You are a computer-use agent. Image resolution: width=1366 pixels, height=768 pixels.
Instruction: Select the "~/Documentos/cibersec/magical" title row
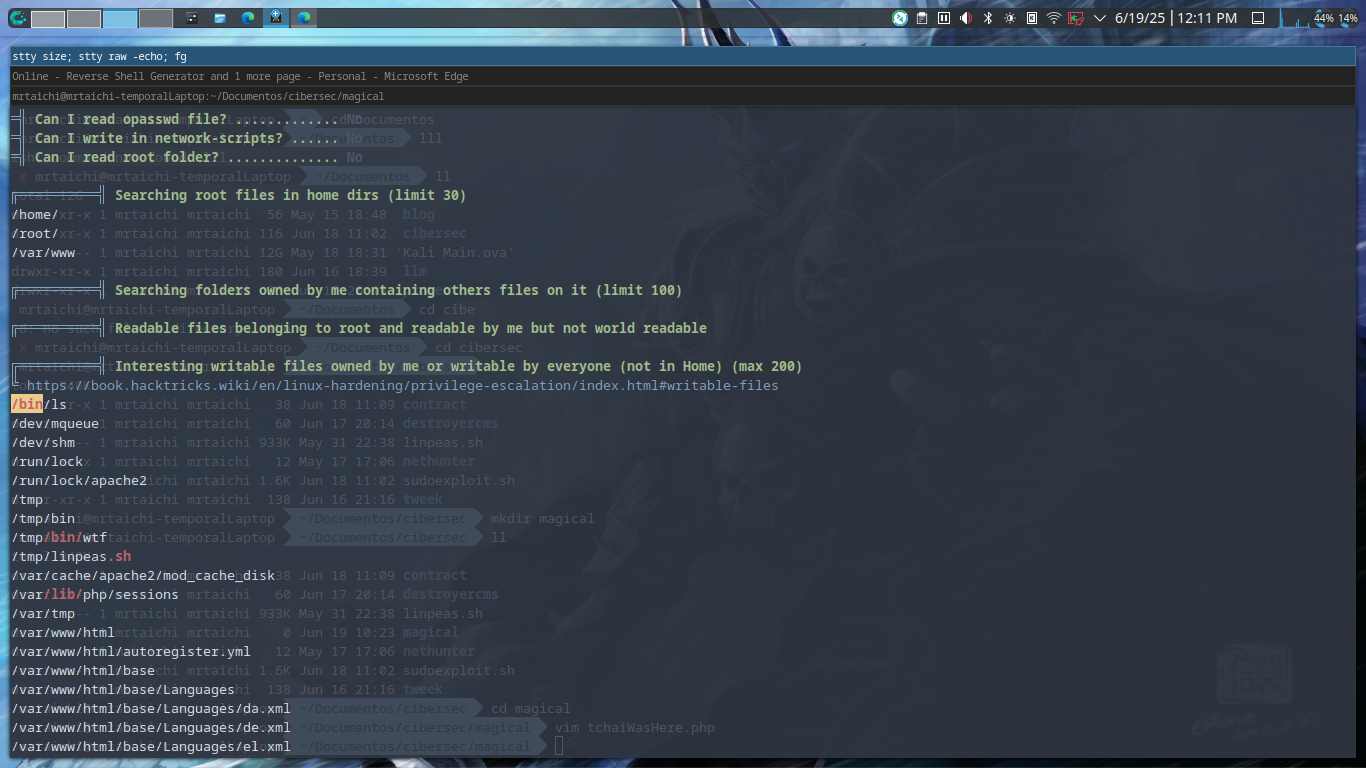[x=683, y=96]
